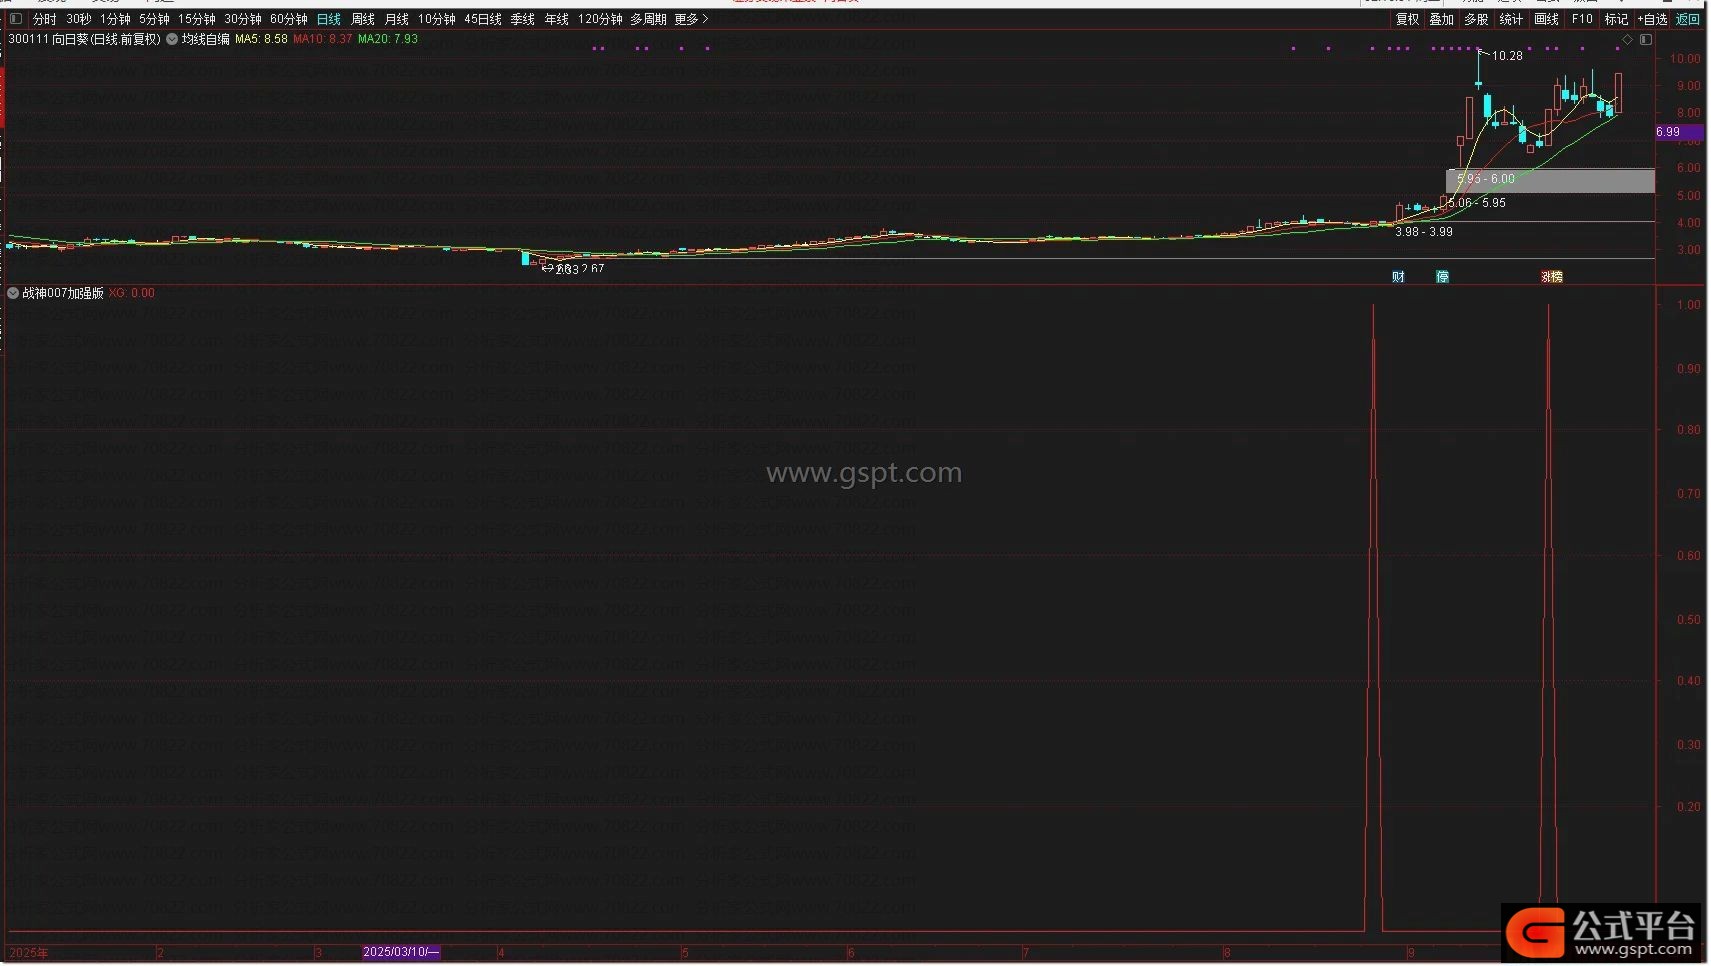1711x966 pixels.
Task: Click the sidebar panel icon beside the diamond
Action: click(x=1646, y=40)
